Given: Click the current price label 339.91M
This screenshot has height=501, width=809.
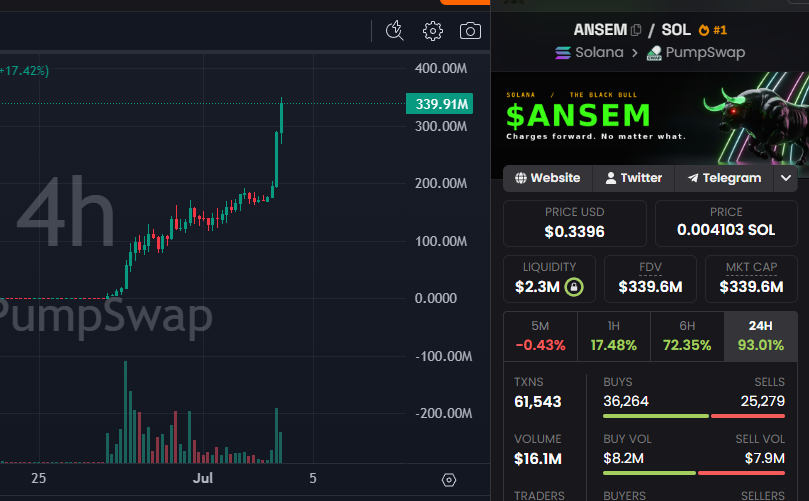Looking at the screenshot, I should 440,104.
